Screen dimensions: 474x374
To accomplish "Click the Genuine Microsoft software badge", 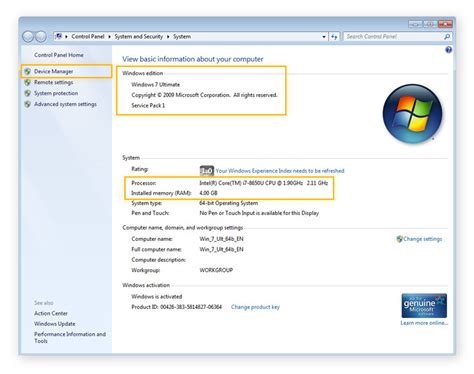I will [424, 306].
